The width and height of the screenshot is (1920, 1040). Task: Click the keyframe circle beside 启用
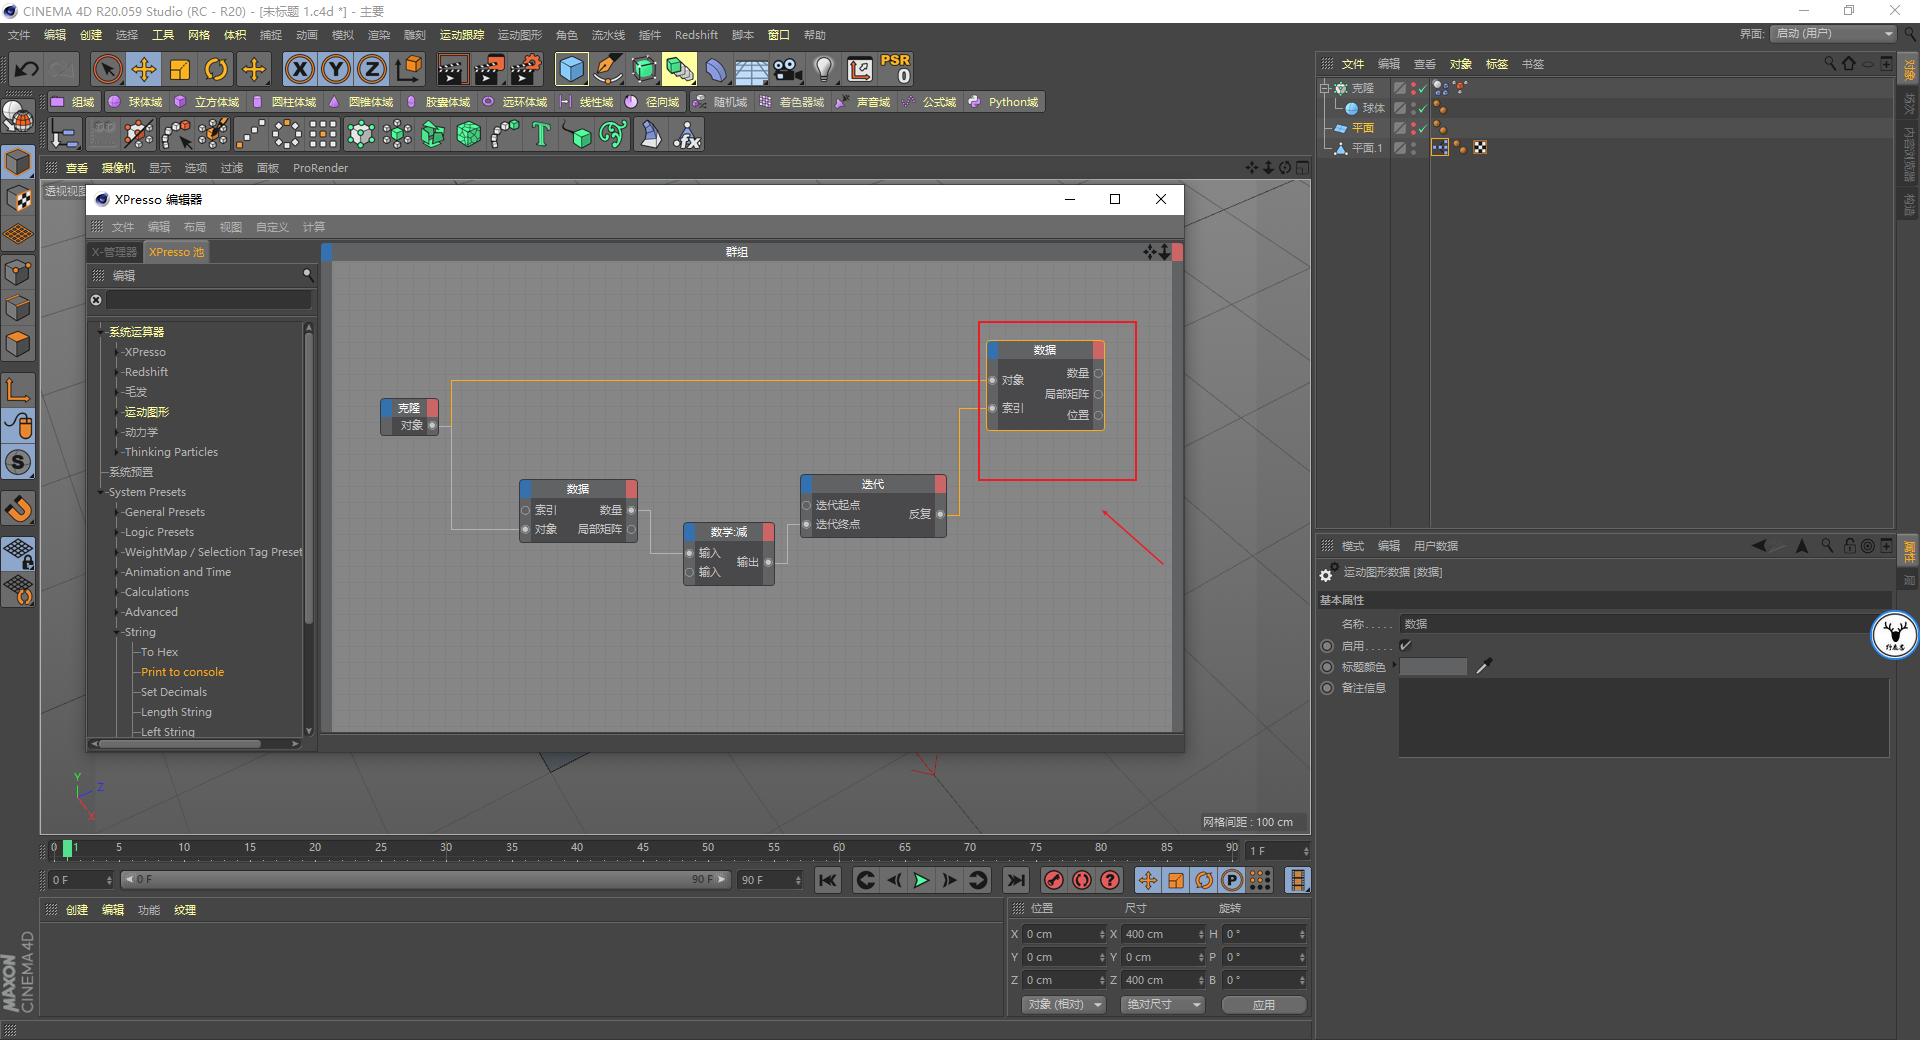(1327, 646)
